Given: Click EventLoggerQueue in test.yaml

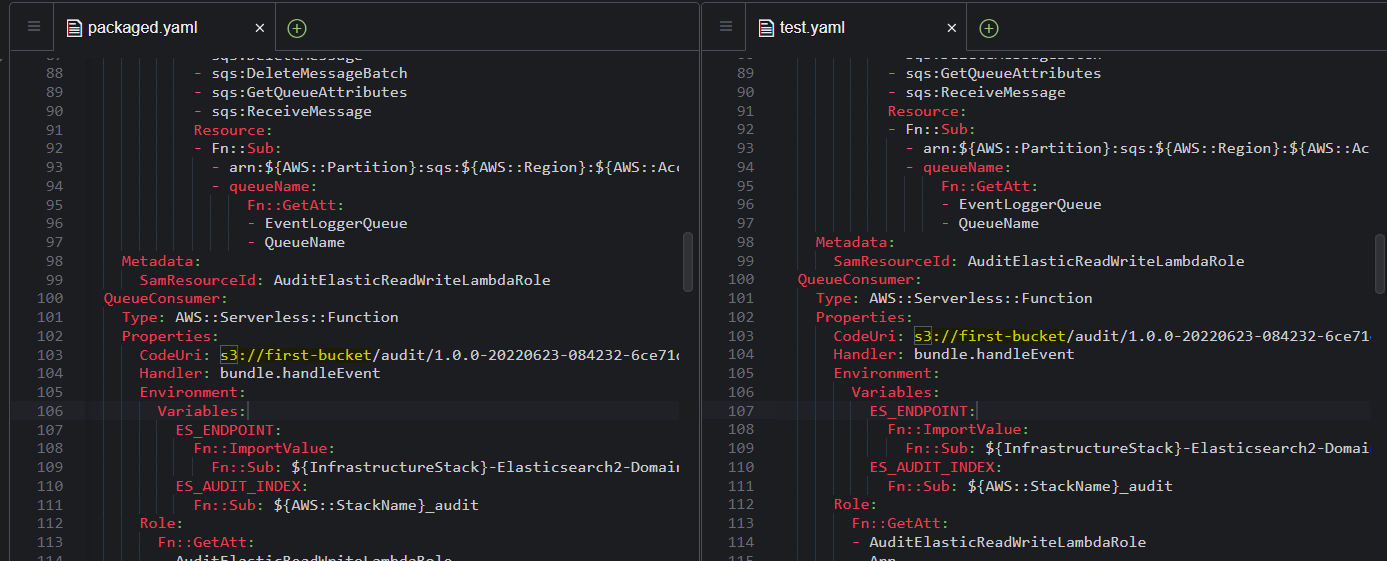Looking at the screenshot, I should click(x=1030, y=204).
